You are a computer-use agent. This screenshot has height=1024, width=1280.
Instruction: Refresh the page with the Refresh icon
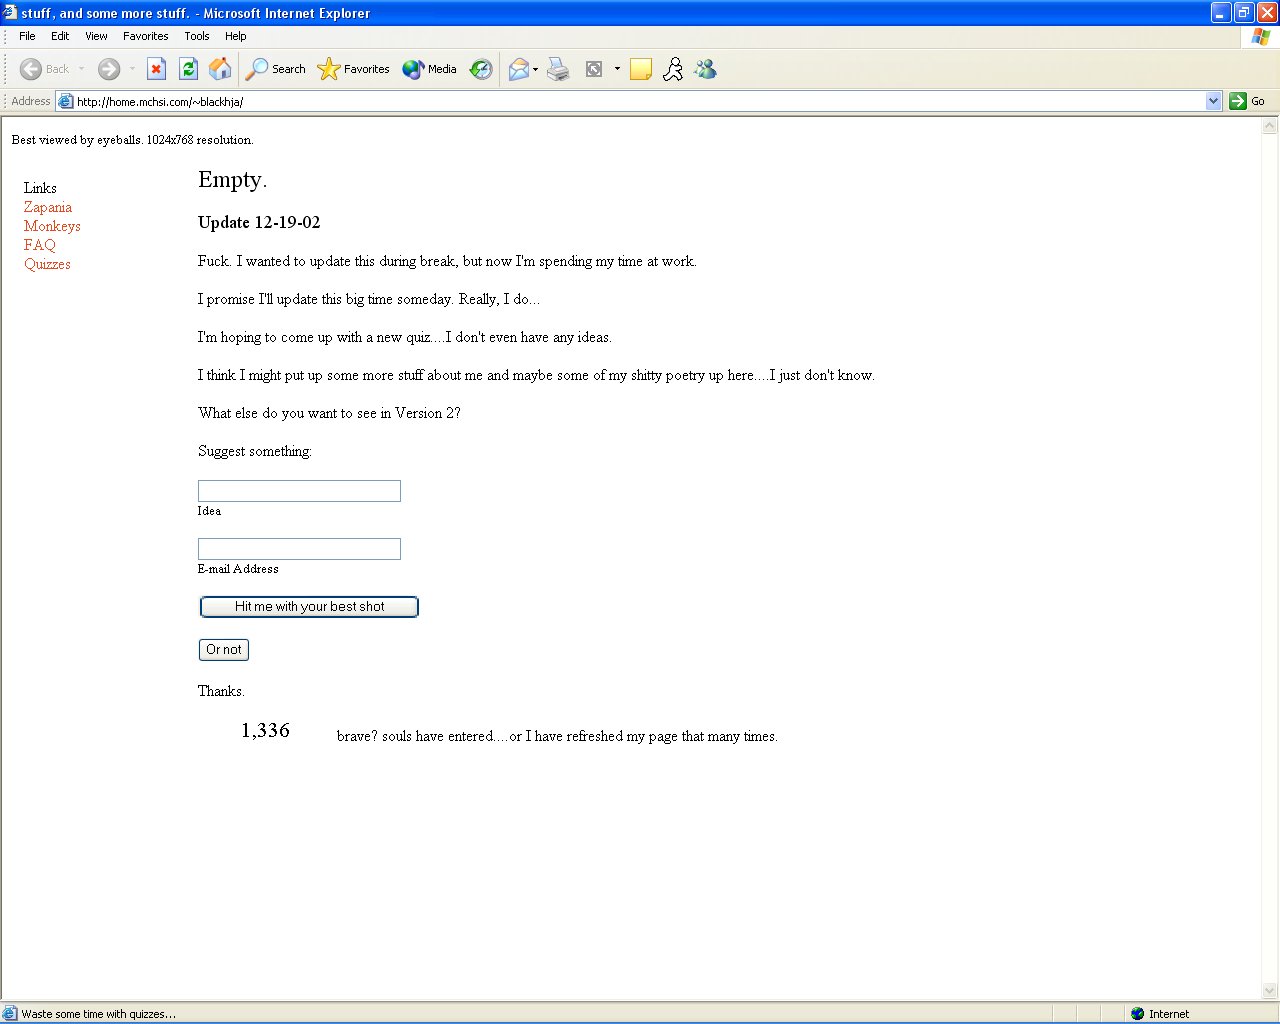(188, 69)
